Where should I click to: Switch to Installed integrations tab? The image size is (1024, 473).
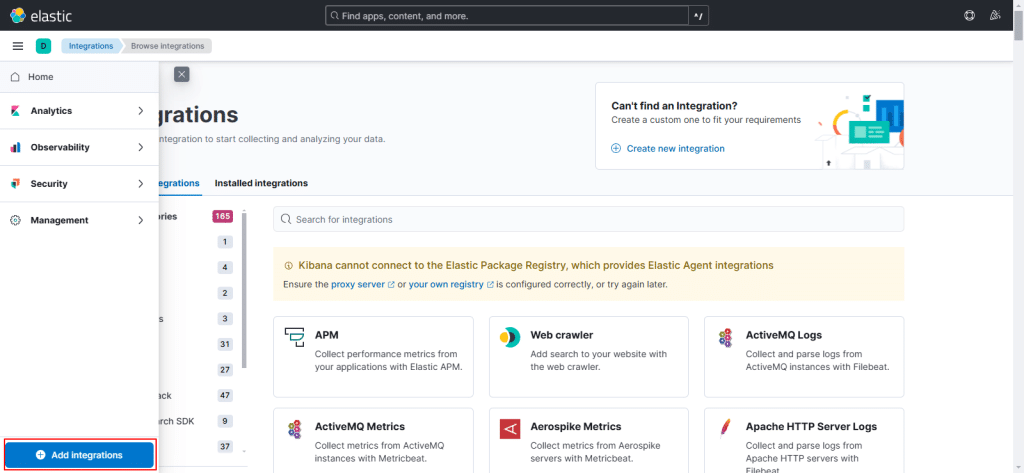(261, 183)
